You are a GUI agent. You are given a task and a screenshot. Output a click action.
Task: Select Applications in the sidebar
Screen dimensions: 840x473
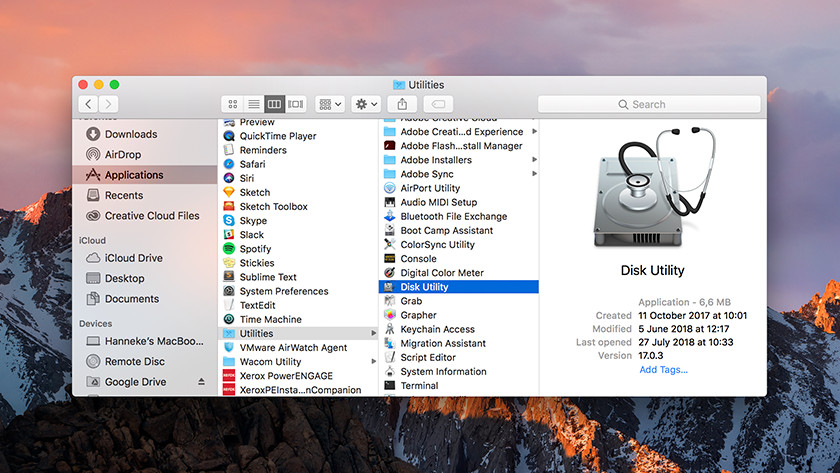[x=145, y=175]
